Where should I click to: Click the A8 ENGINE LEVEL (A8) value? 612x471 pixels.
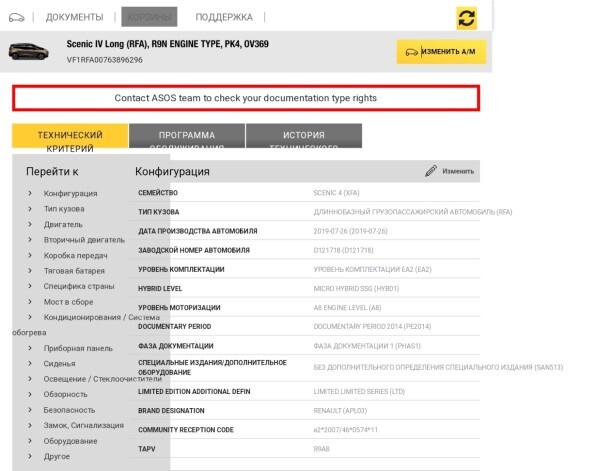[x=347, y=307]
